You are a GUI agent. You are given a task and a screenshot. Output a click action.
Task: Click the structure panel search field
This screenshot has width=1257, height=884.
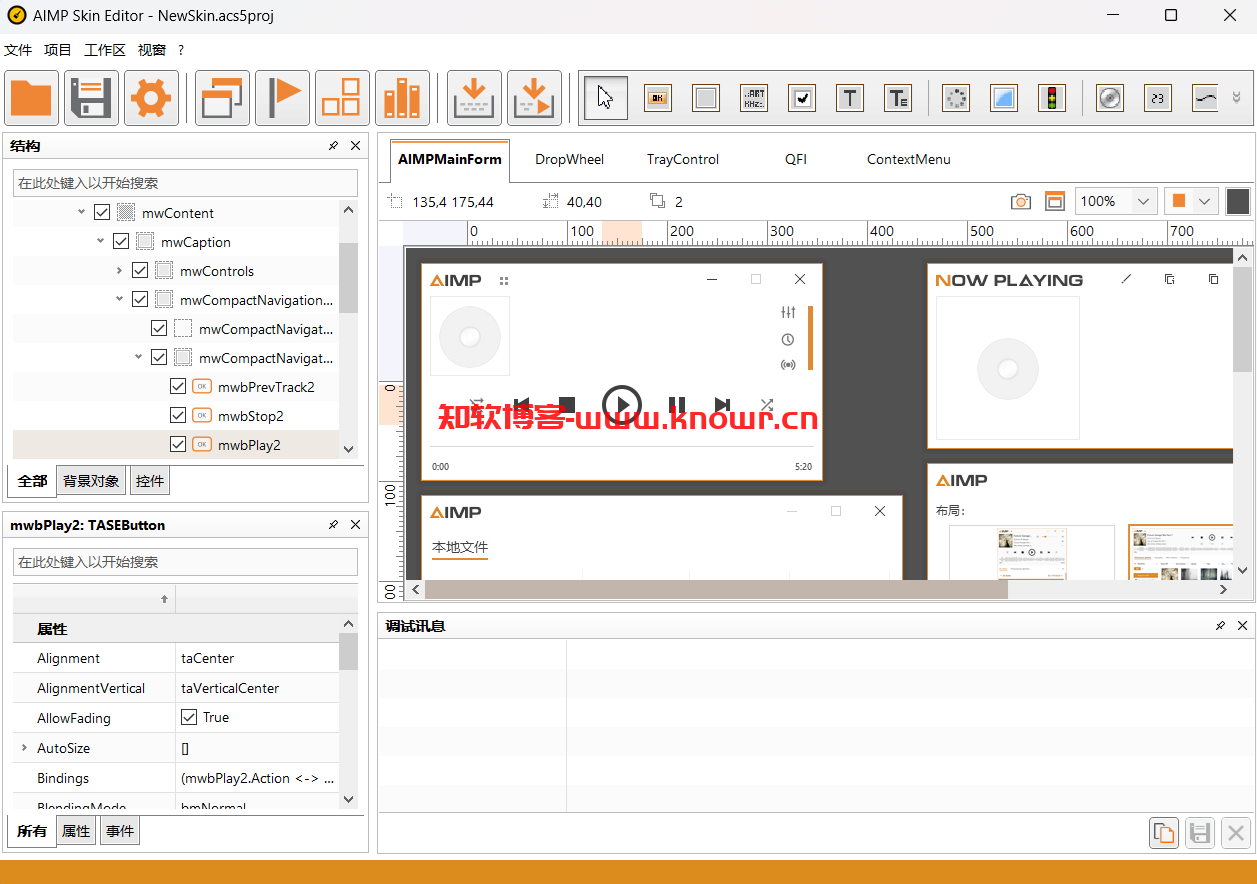(185, 183)
